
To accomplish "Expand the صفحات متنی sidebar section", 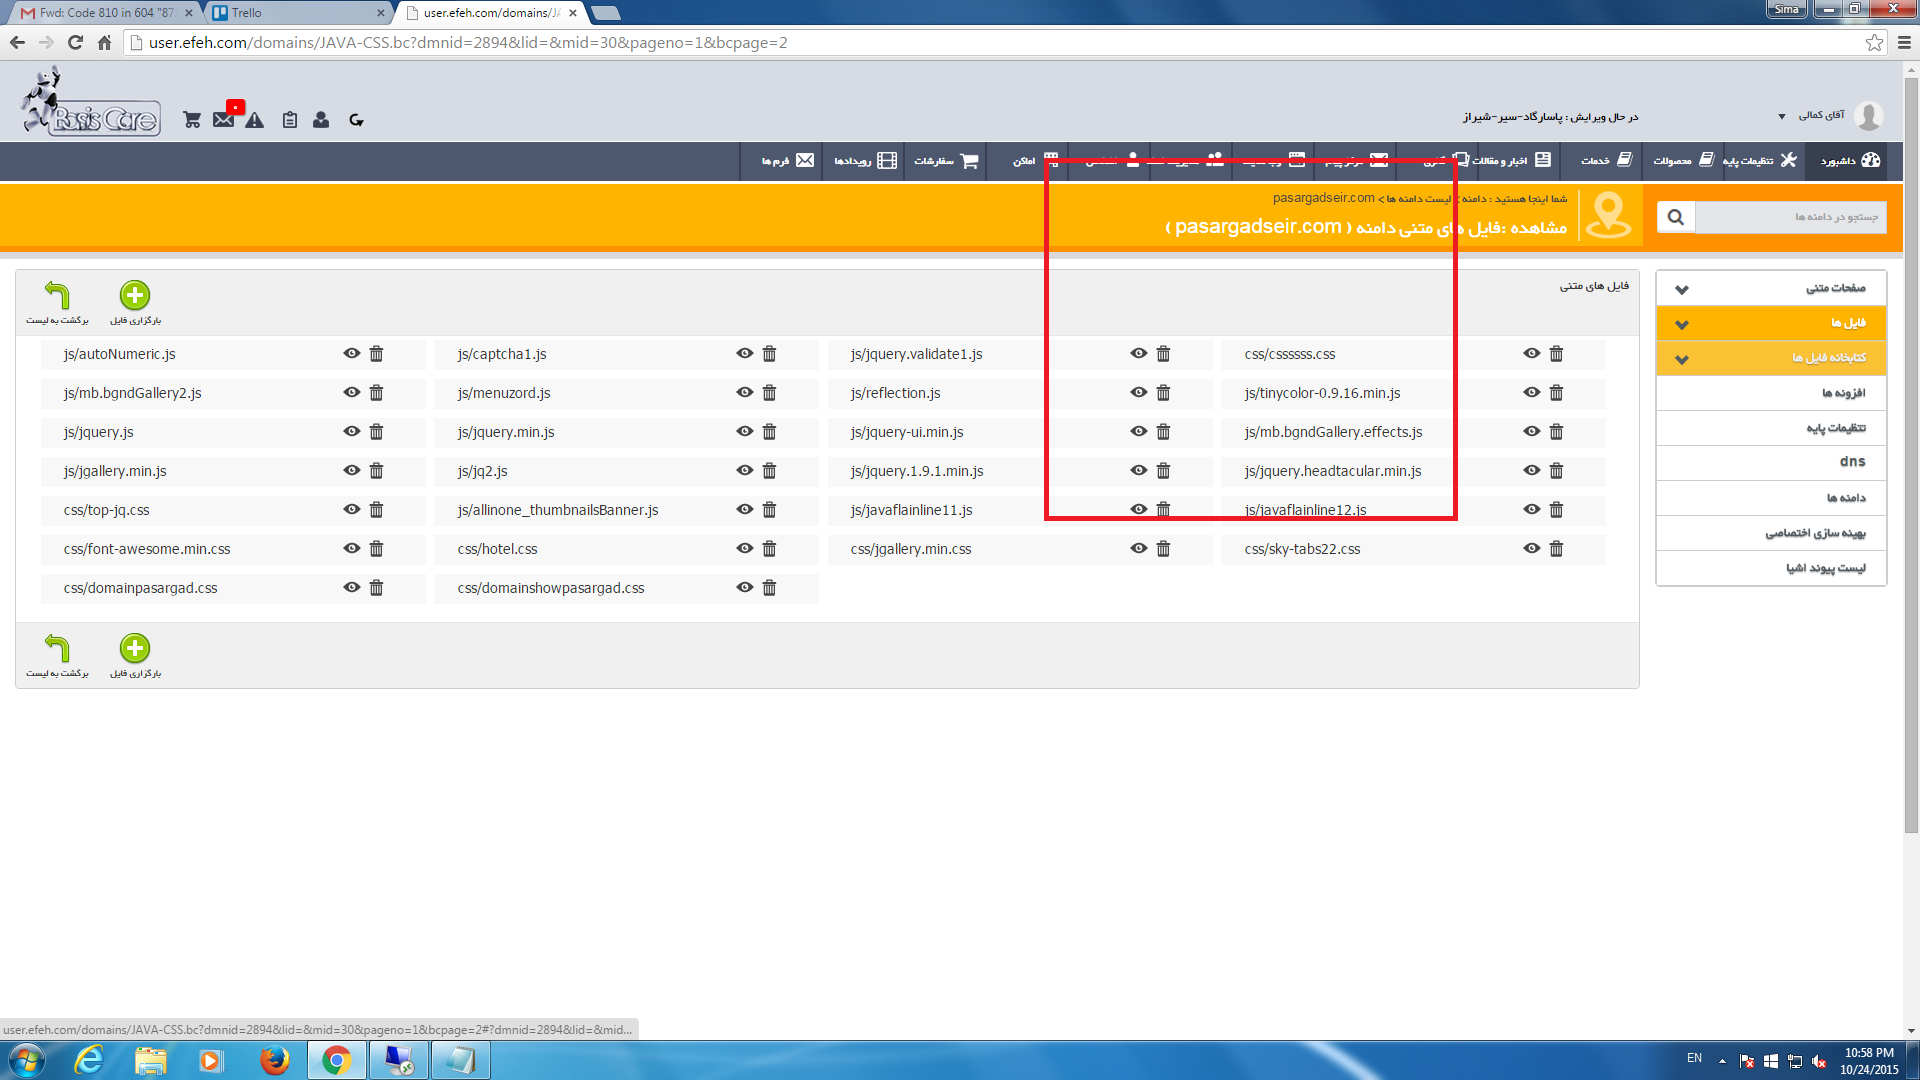I will [x=1771, y=289].
